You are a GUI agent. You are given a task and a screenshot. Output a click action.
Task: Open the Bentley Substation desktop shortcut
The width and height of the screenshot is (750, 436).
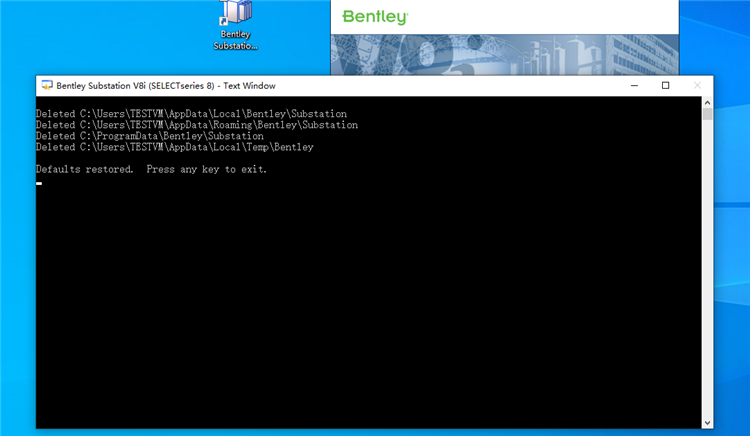[235, 25]
